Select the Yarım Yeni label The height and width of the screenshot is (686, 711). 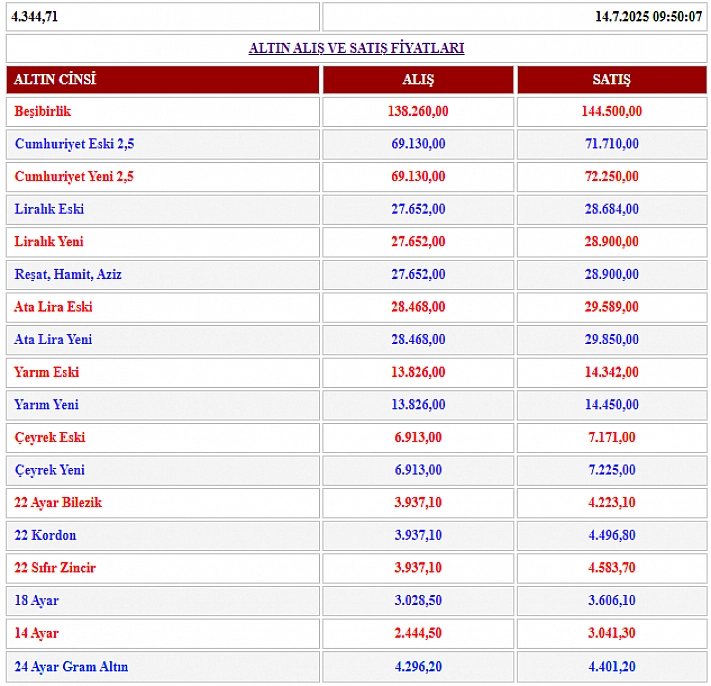tap(47, 405)
